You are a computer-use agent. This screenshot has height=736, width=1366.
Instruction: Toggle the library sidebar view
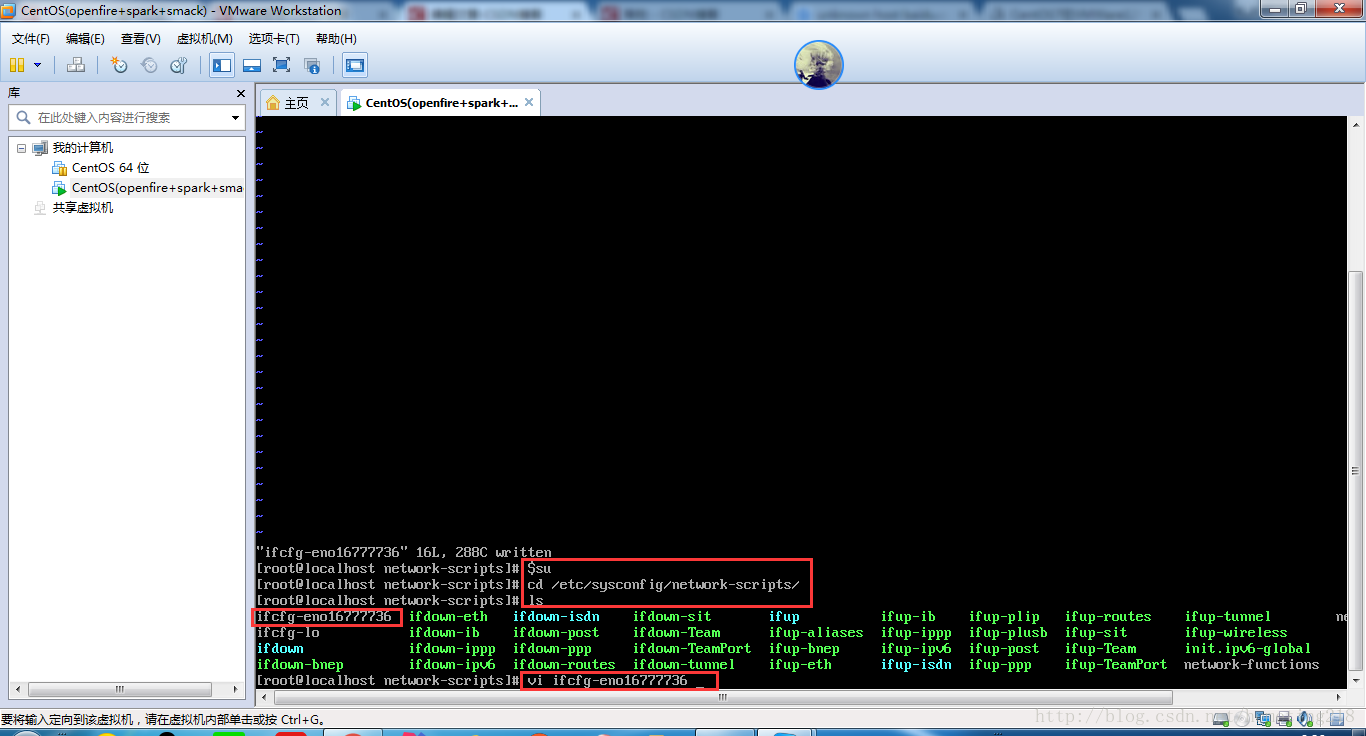(x=222, y=65)
